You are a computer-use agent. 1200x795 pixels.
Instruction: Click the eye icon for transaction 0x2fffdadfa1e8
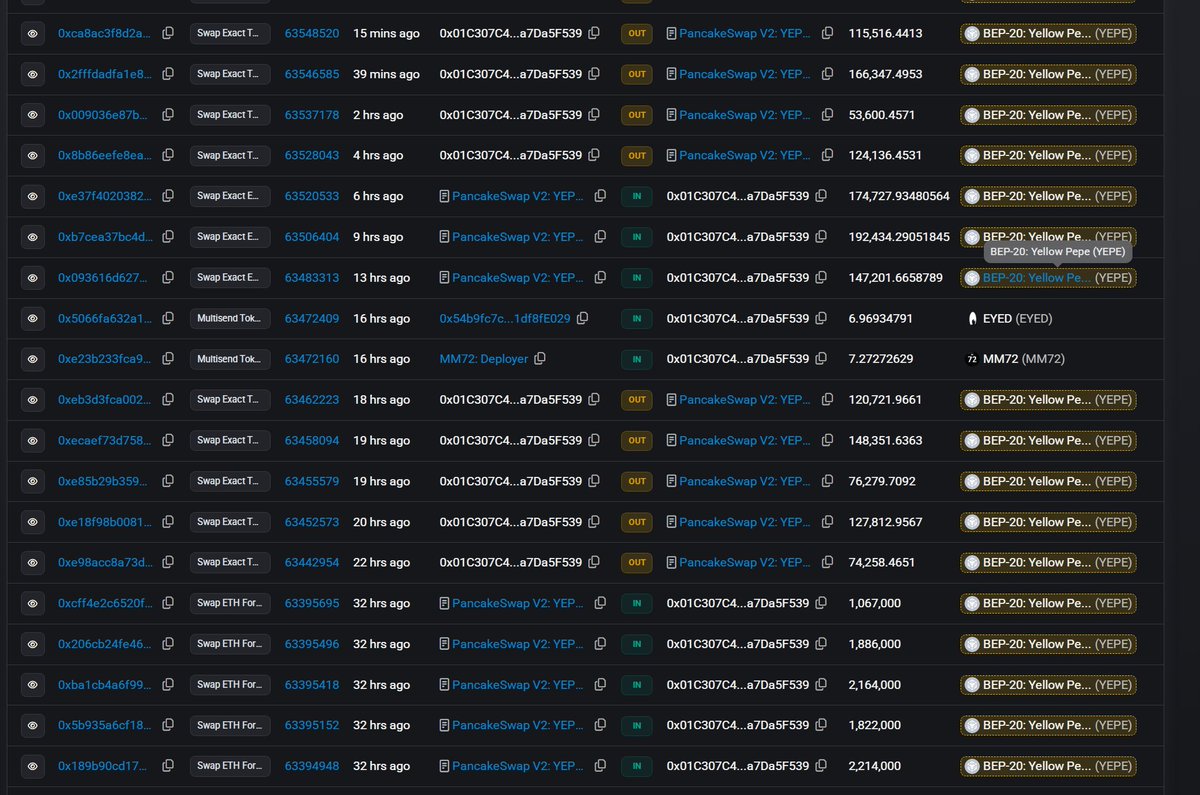pyautogui.click(x=33, y=74)
